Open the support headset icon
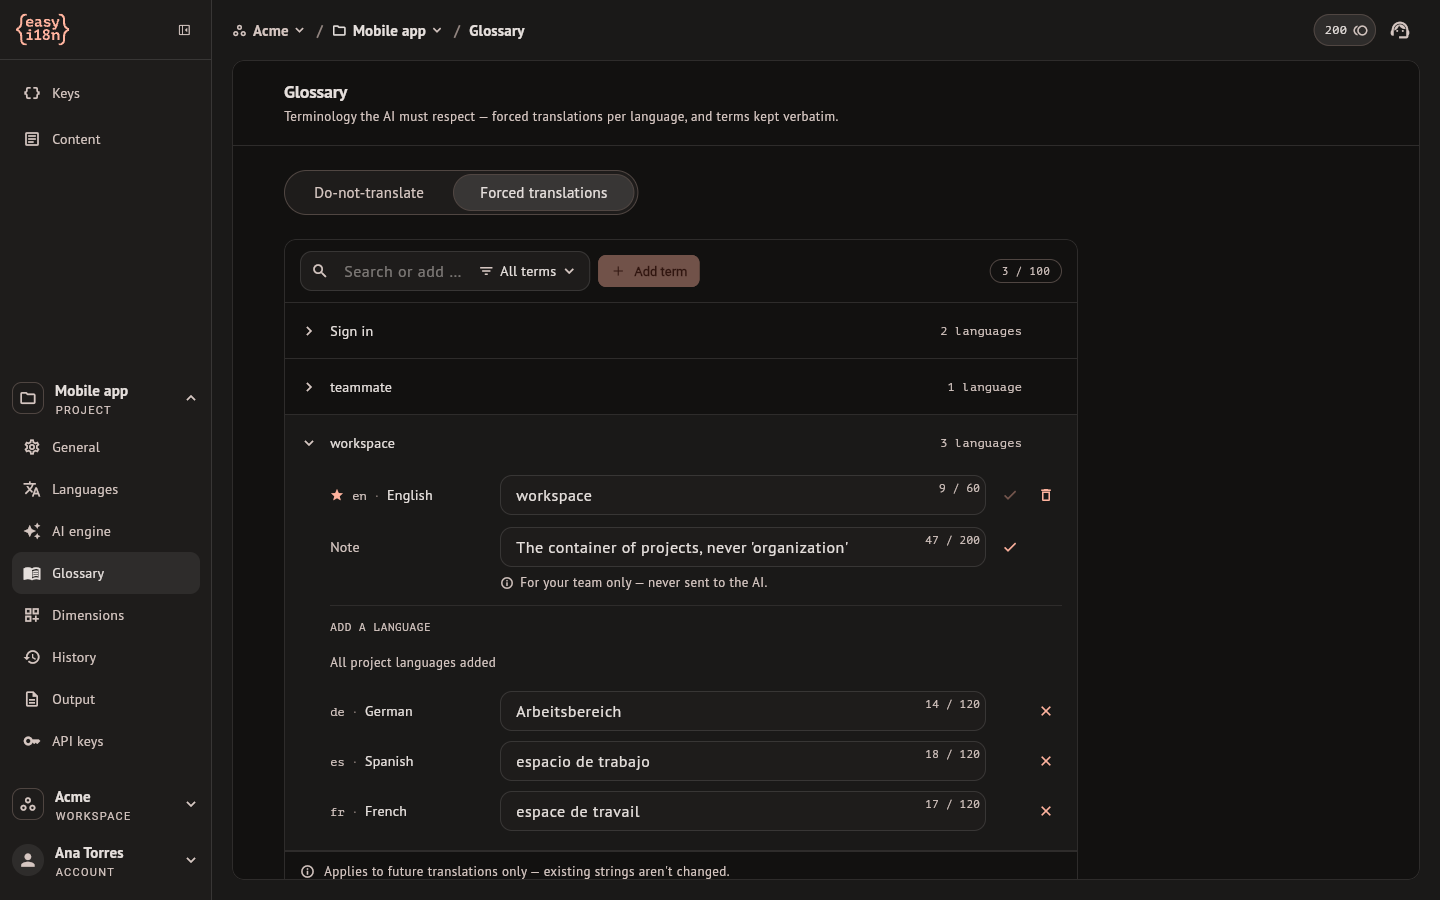 (1400, 30)
